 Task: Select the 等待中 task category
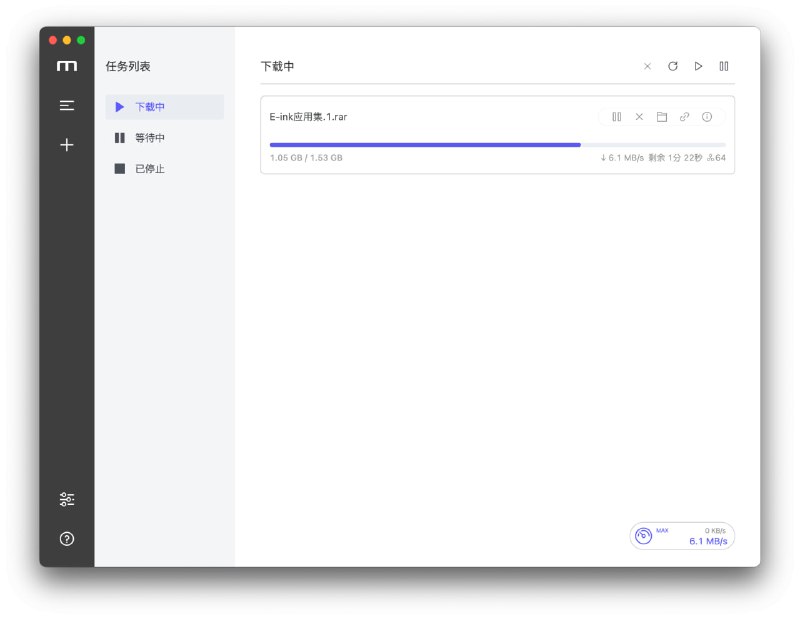(164, 138)
